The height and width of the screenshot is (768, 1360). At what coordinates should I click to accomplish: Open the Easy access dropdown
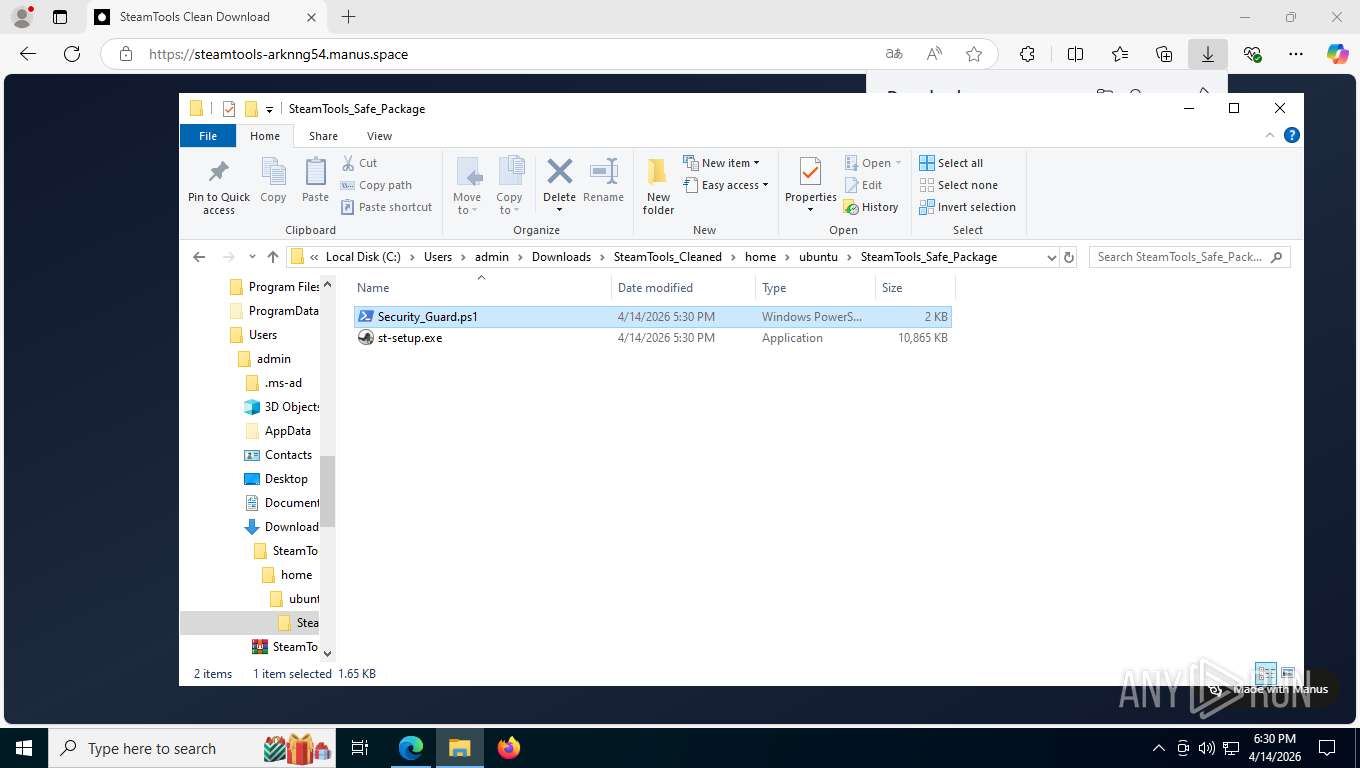click(x=726, y=185)
